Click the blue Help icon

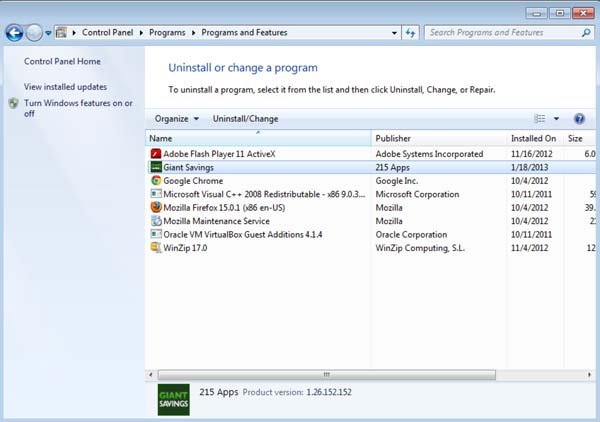(579, 119)
